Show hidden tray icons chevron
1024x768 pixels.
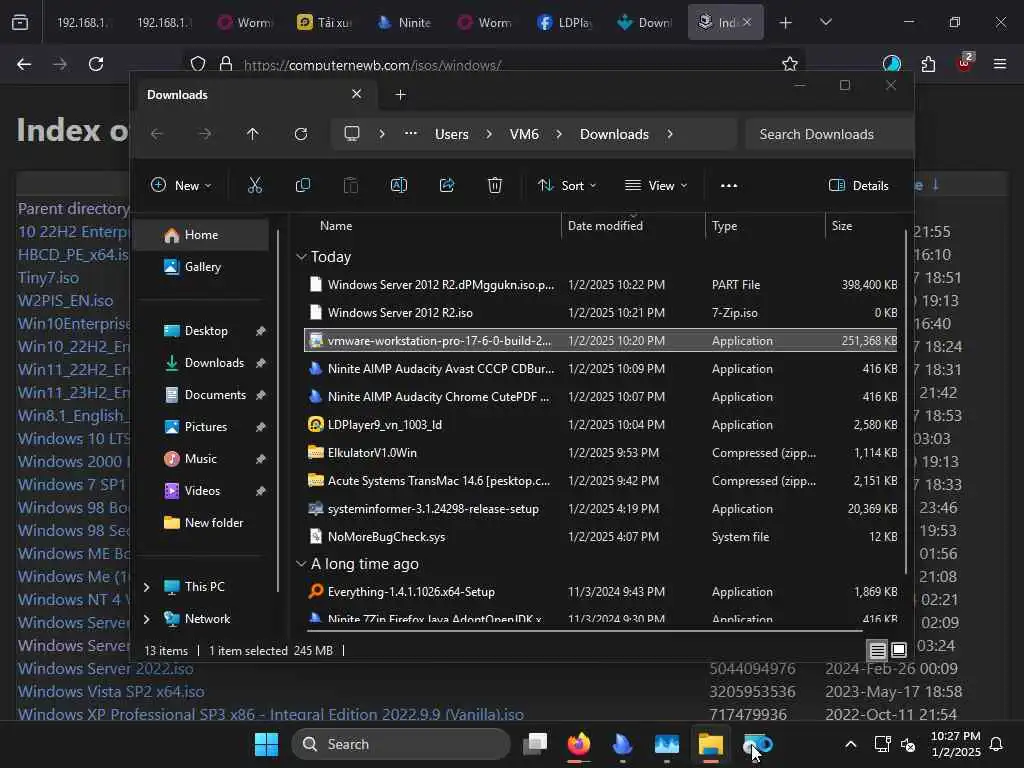[851, 744]
